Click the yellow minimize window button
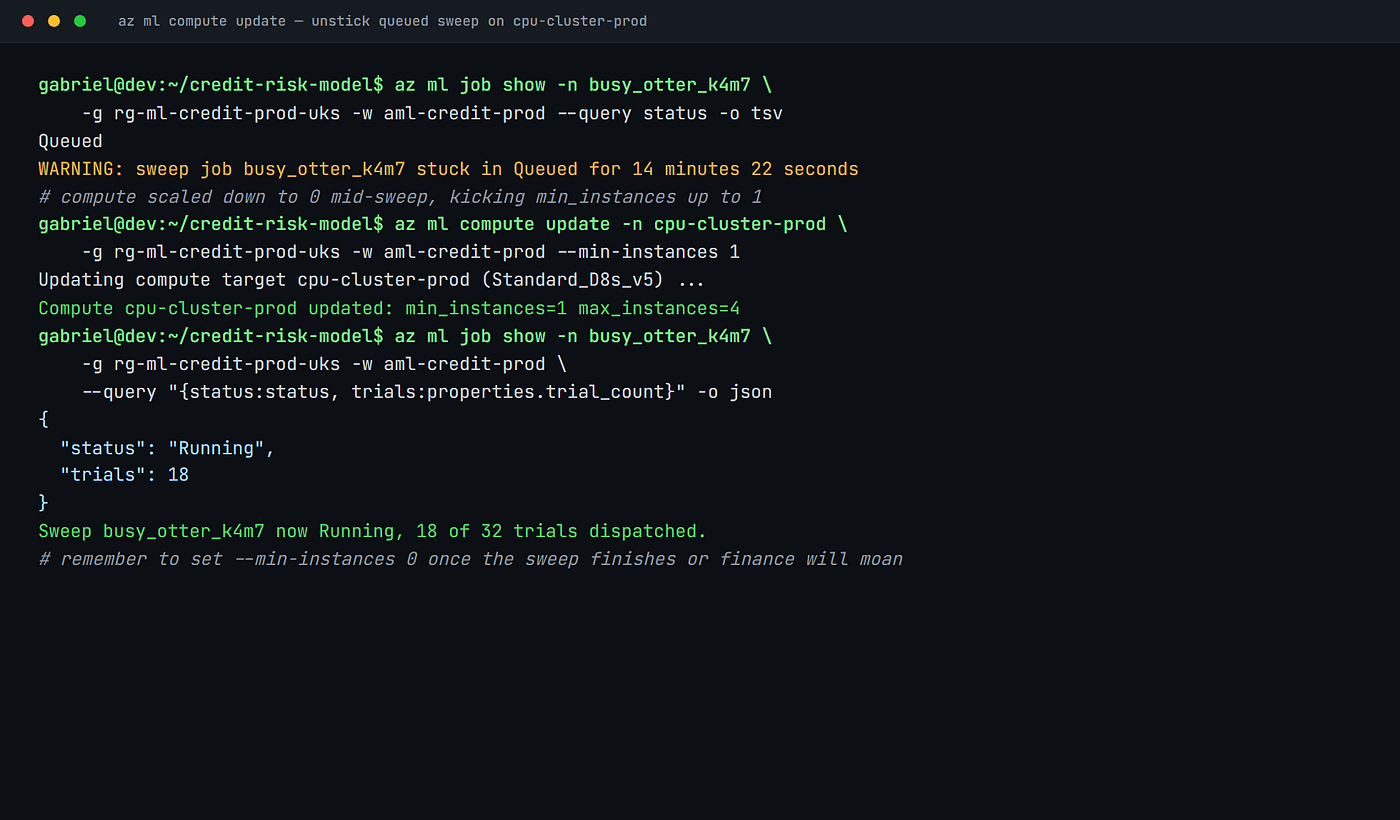 coord(54,21)
